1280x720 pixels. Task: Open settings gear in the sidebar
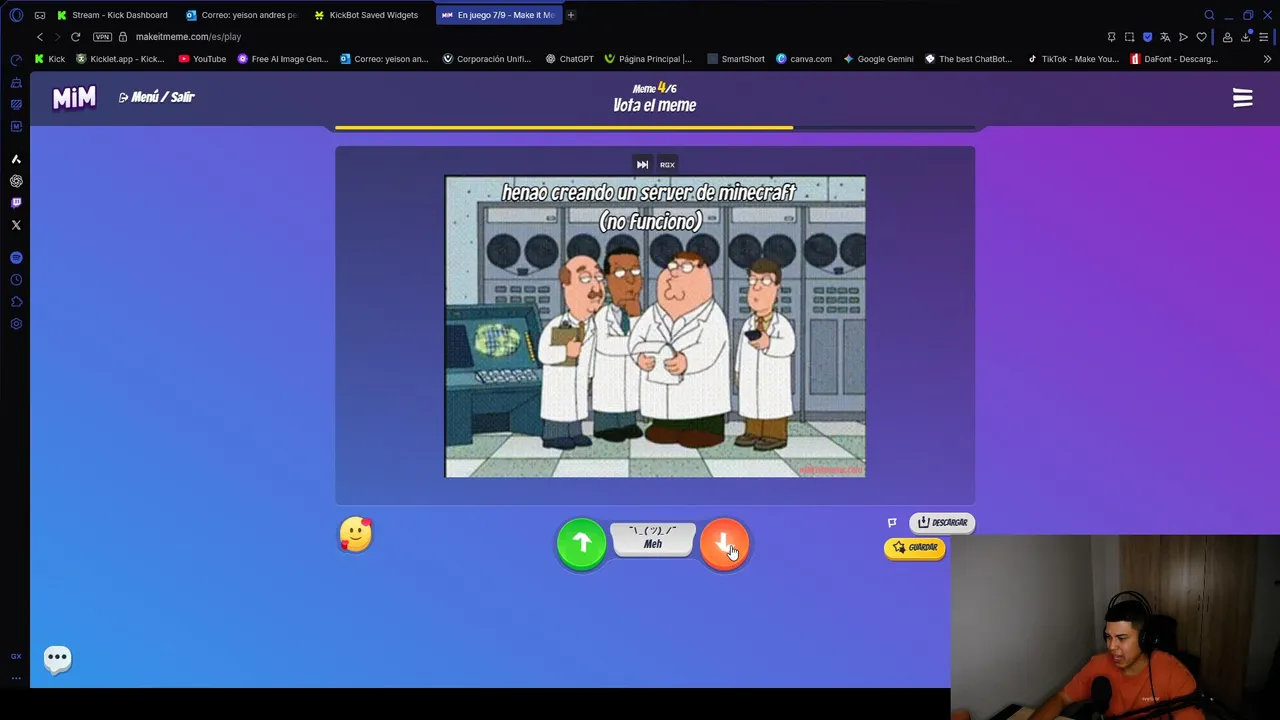[16, 324]
